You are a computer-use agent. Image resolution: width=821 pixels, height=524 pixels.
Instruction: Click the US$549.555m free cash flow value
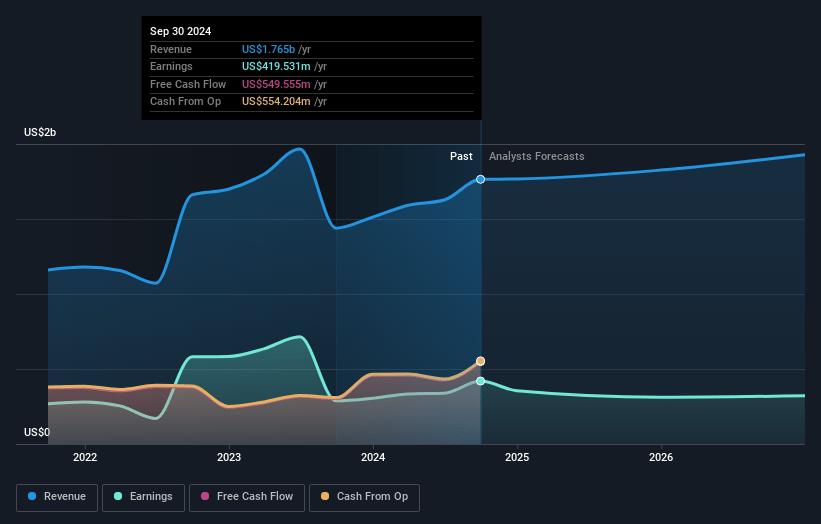pyautogui.click(x=276, y=84)
